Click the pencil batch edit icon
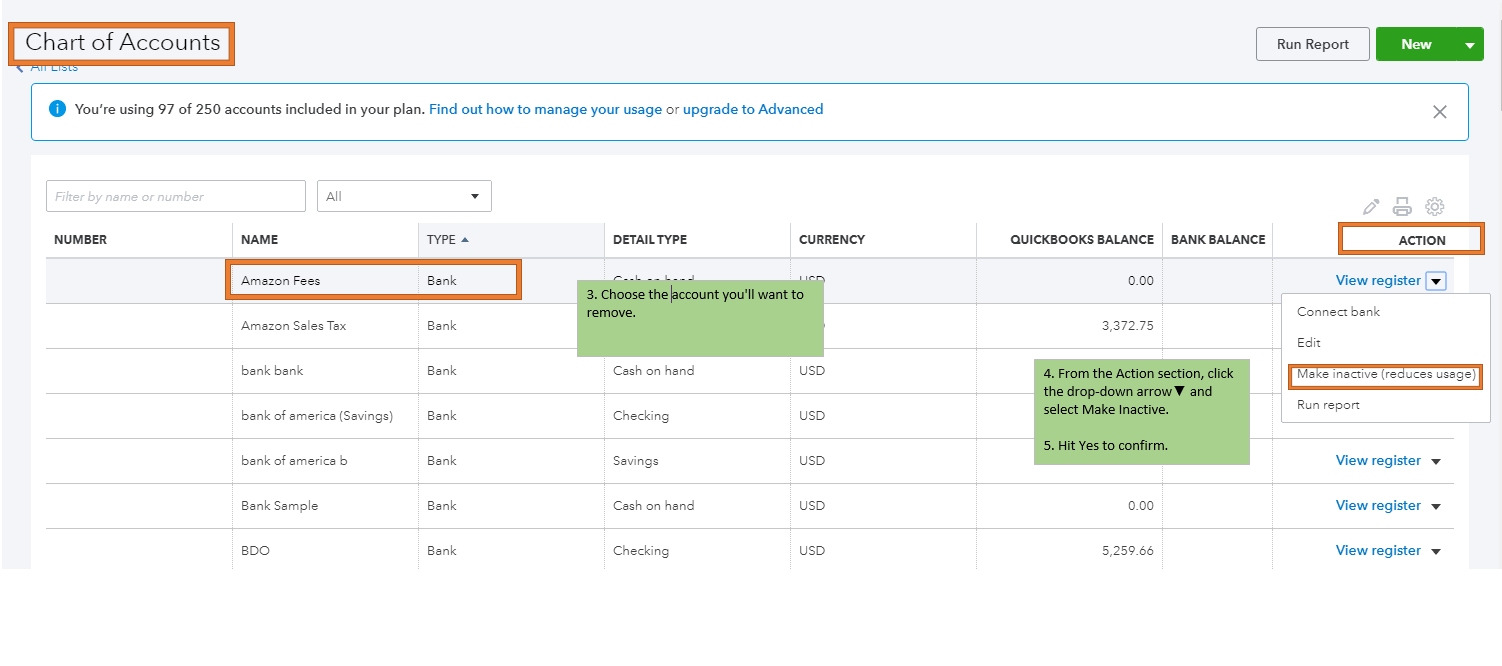The width and height of the screenshot is (1502, 666). tap(1371, 207)
